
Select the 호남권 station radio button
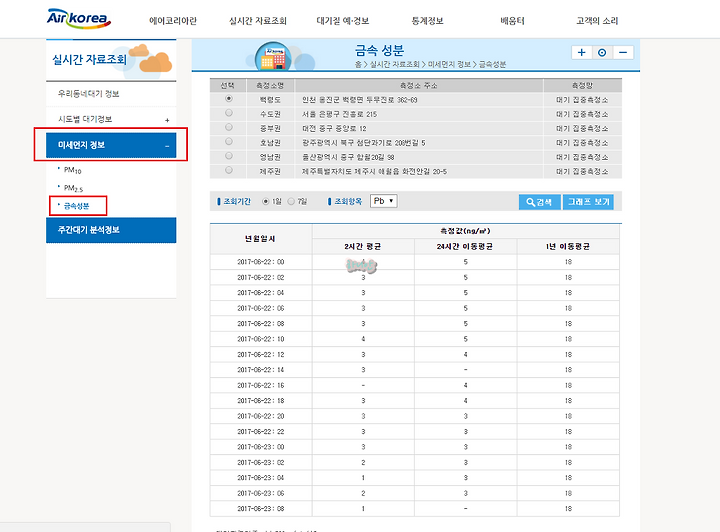point(229,142)
